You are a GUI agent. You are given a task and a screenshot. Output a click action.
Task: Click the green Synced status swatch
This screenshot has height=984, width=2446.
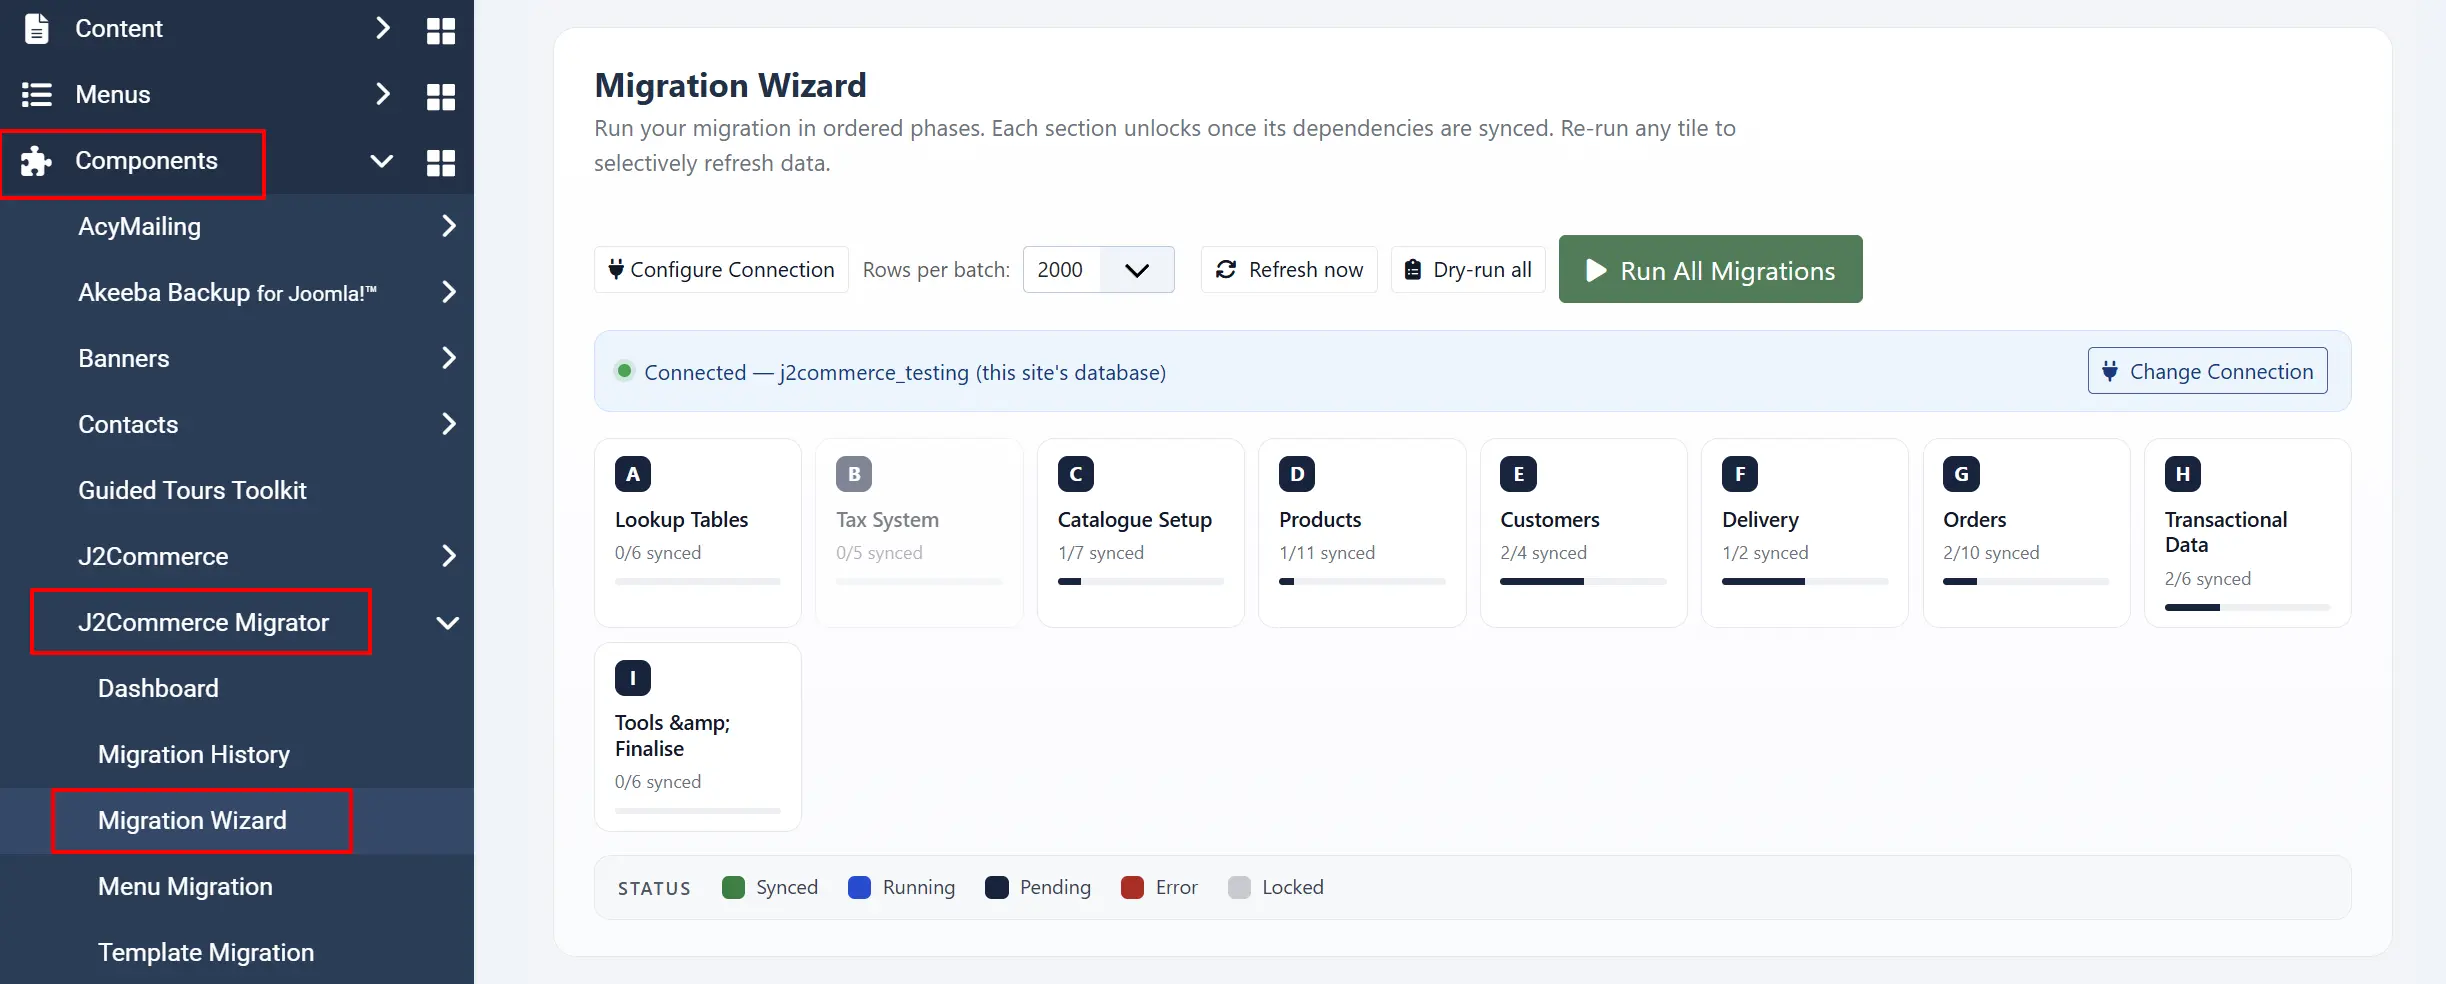(x=733, y=887)
